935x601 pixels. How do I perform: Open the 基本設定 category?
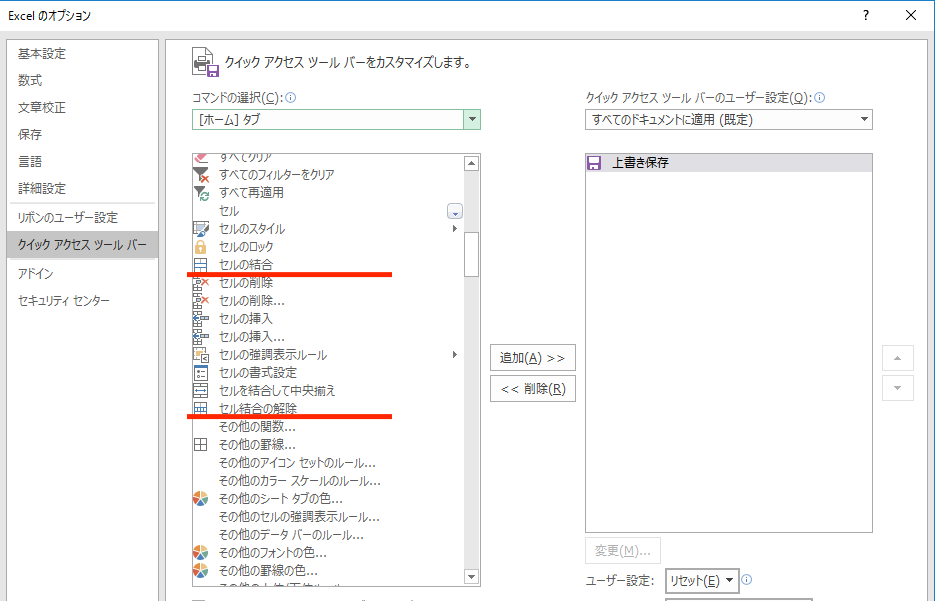coord(82,54)
